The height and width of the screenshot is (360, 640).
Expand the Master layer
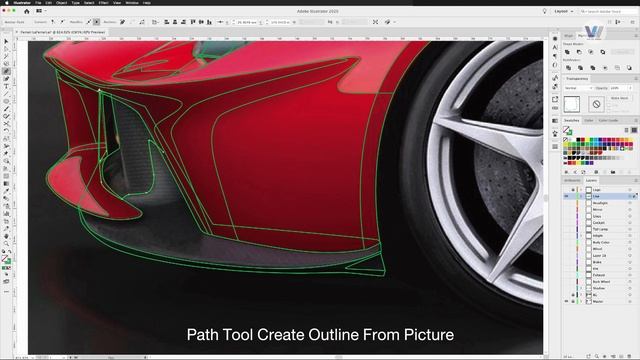(582, 302)
